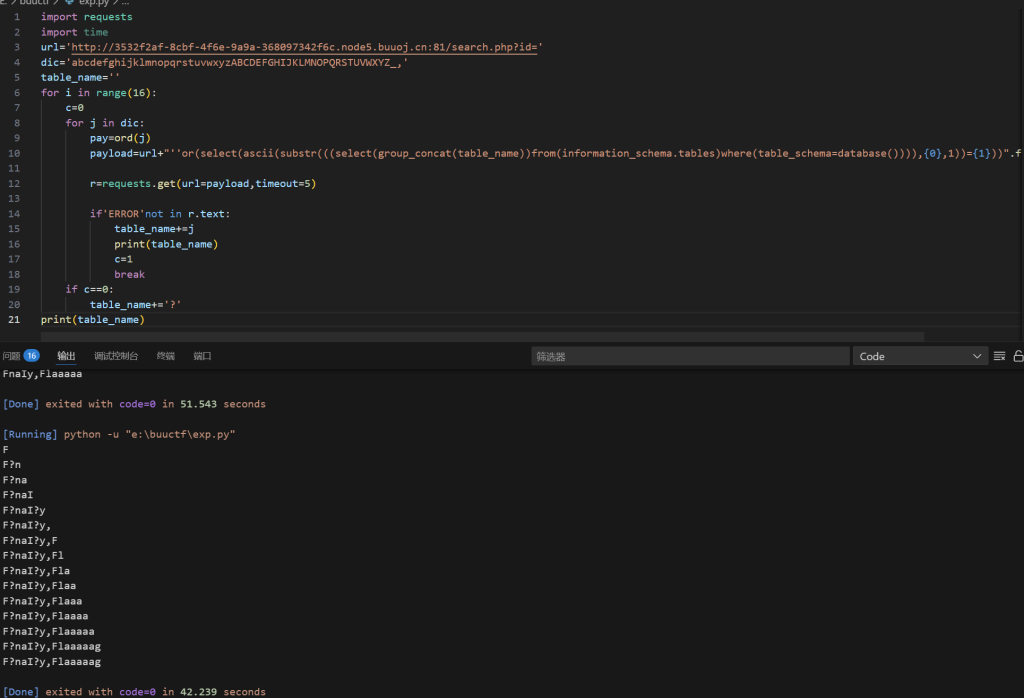This screenshot has width=1024, height=698.
Task: Click 'for i in range(16):' line
Action: pyautogui.click(x=99, y=93)
